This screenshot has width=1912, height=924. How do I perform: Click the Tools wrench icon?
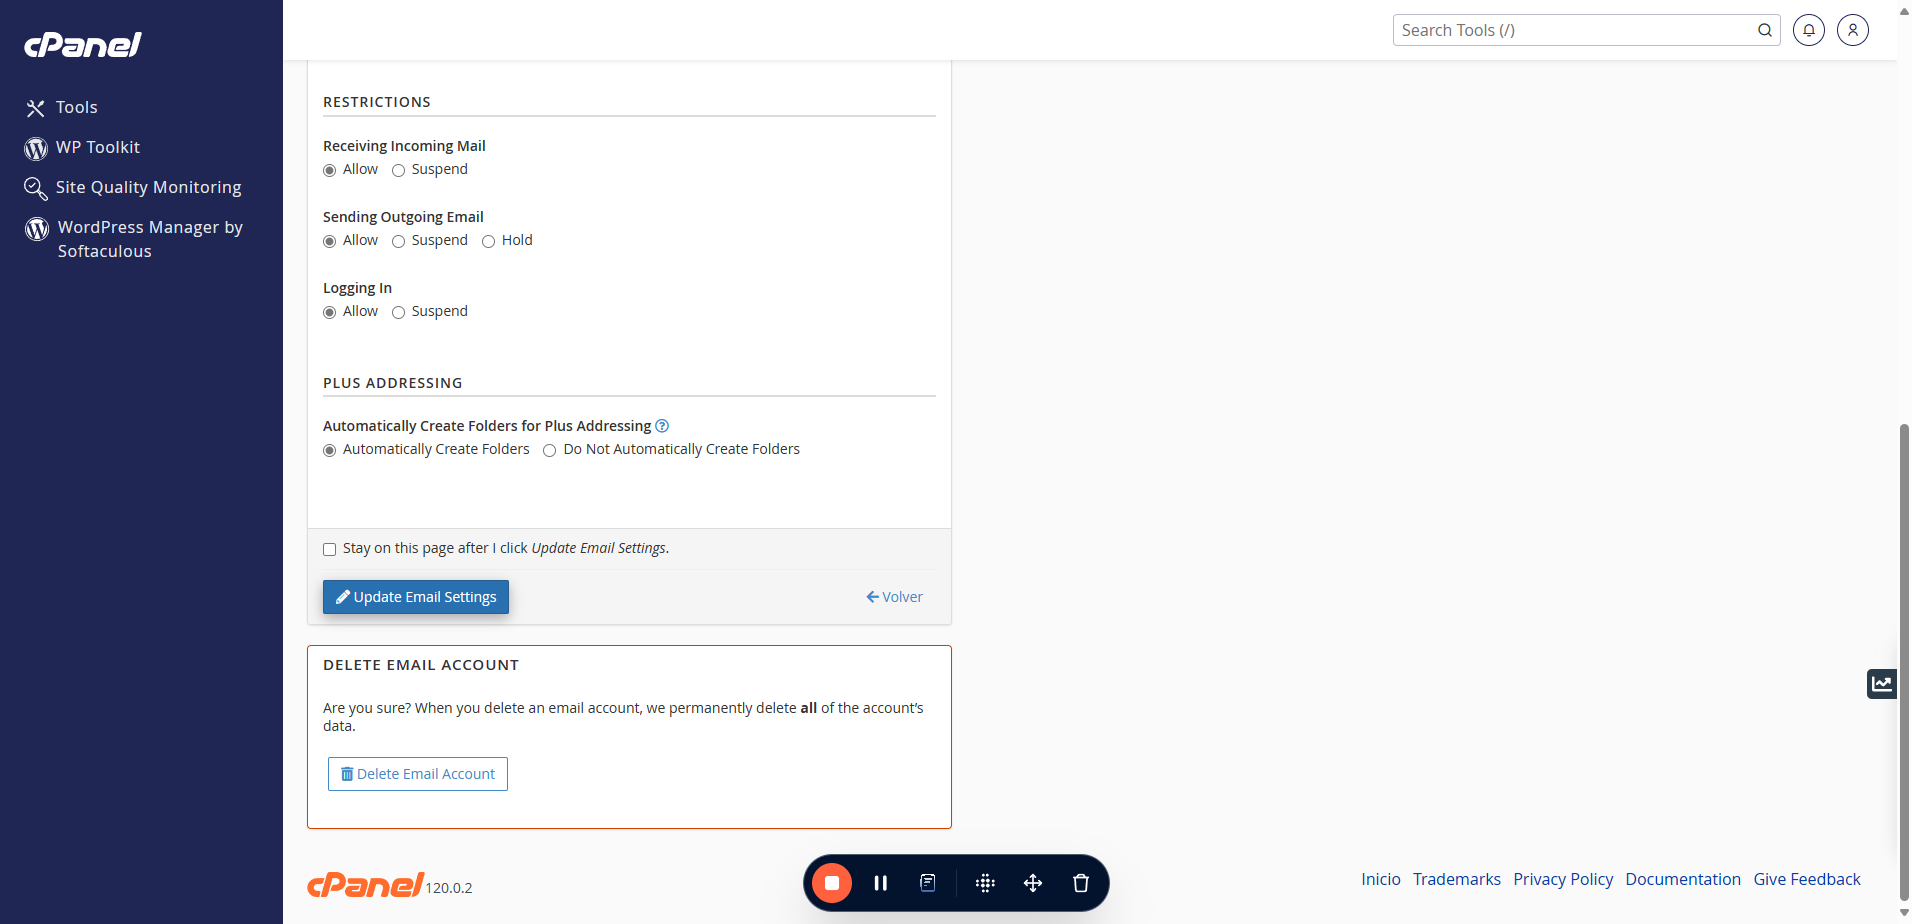point(36,108)
